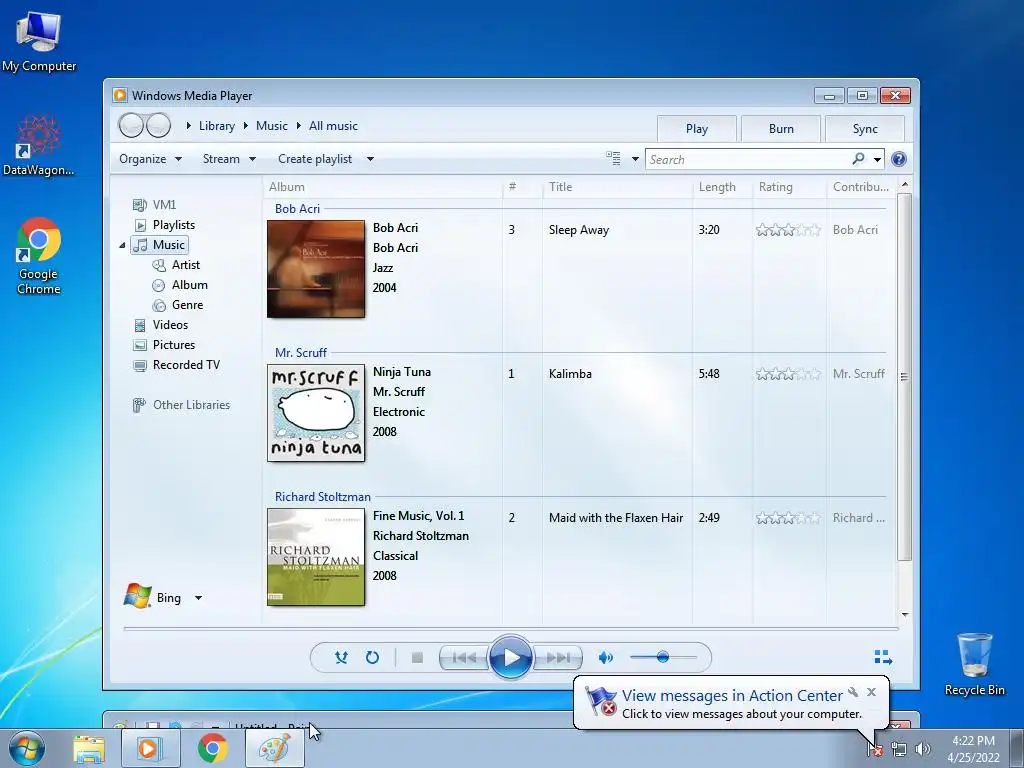
Task: Click the Fine Music Vol. 1 album cover
Action: coord(316,557)
